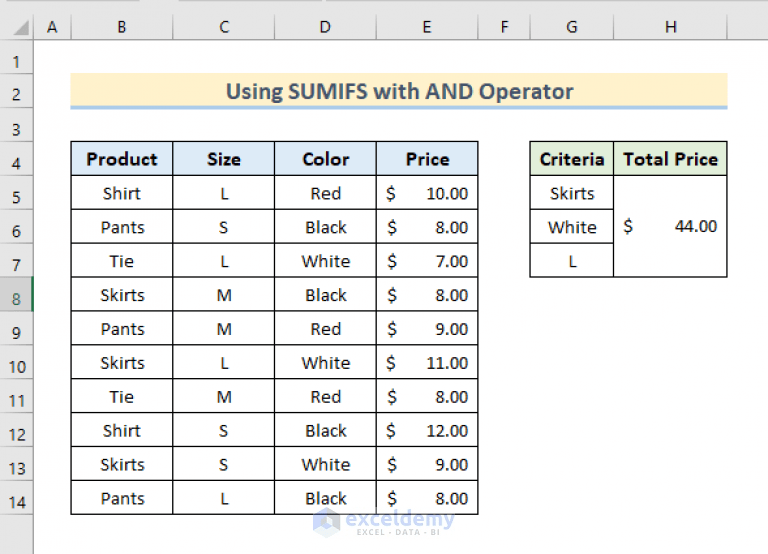Click the 'Total Price' header cell
768x554 pixels.
pyautogui.click(x=671, y=159)
